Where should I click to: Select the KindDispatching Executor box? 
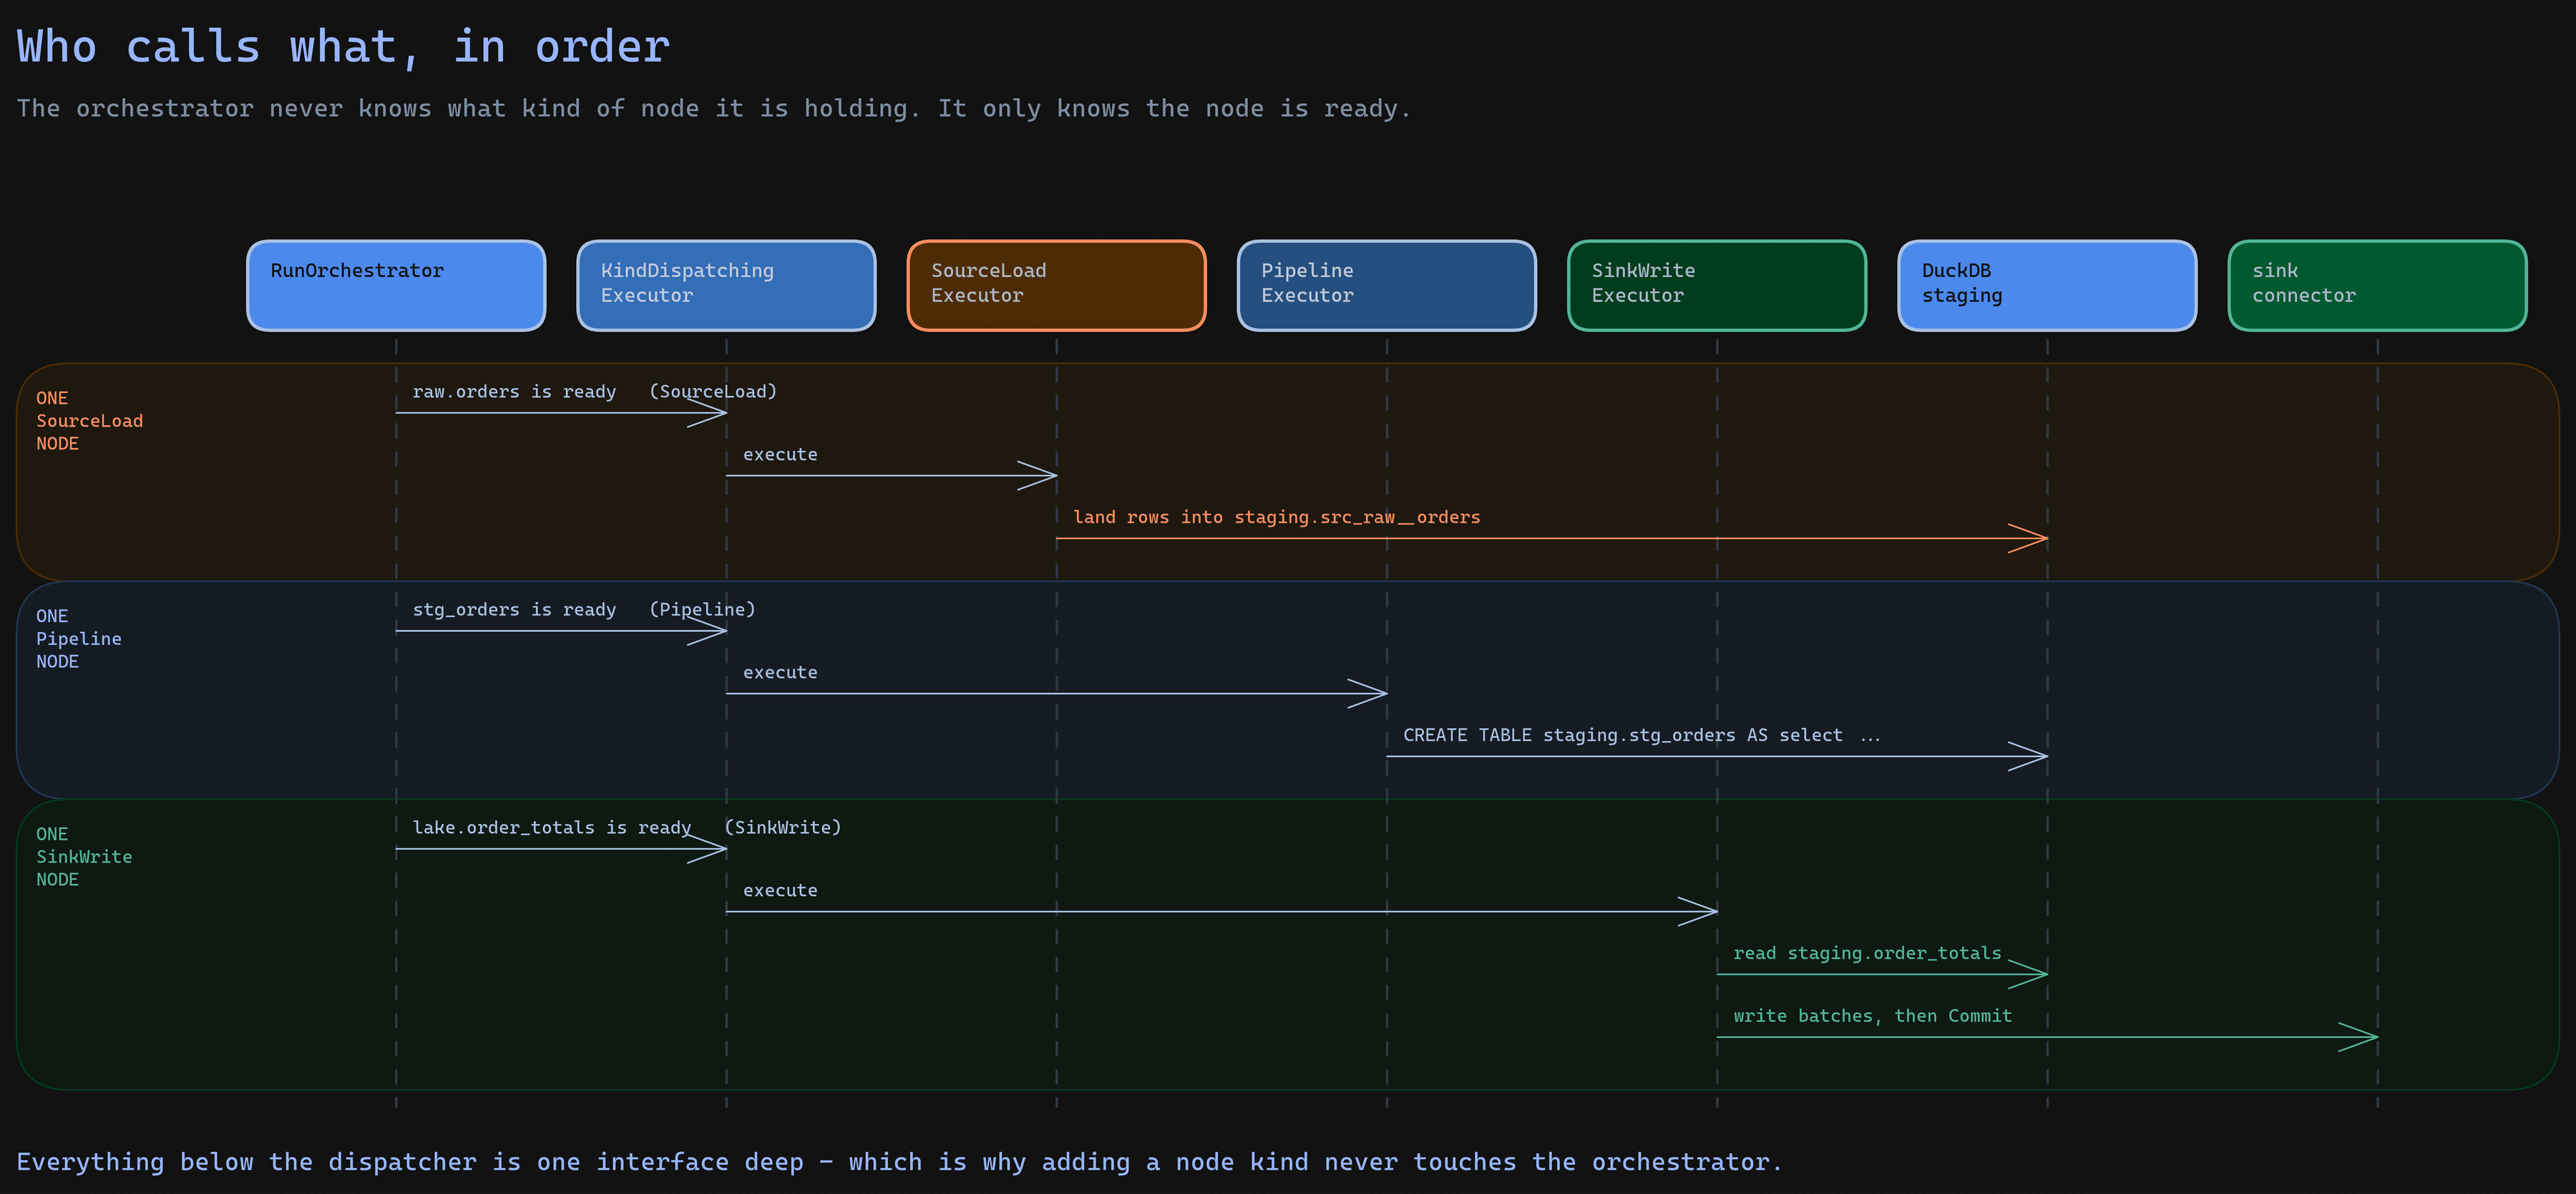pos(726,285)
